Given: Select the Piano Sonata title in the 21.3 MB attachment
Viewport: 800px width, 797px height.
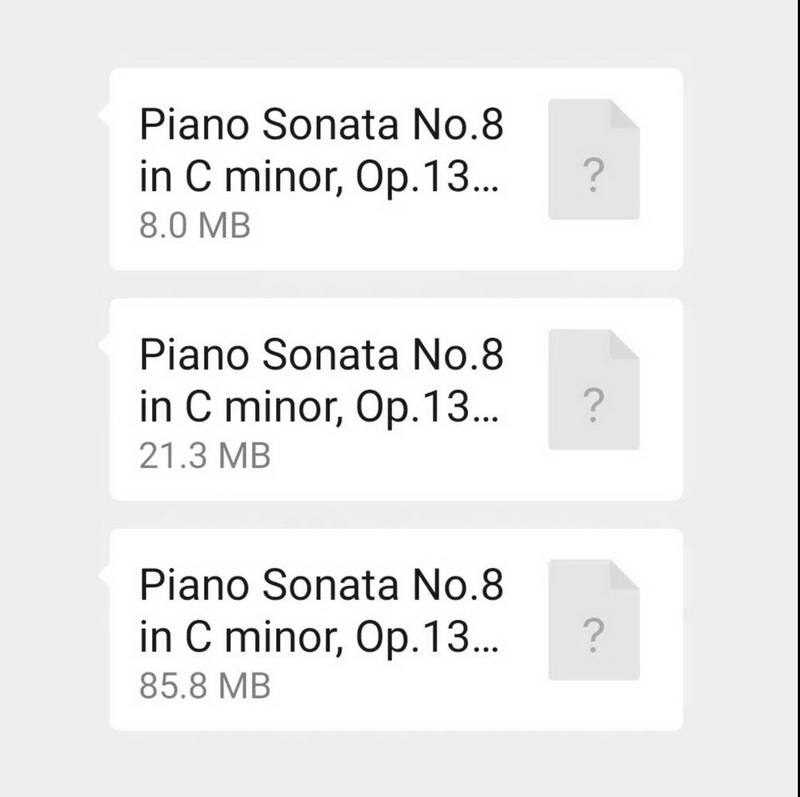Looking at the screenshot, I should pos(321,380).
